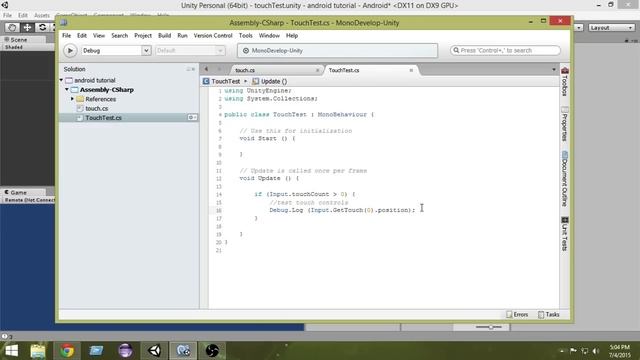Open touch.cs in the solution tree

pyautogui.click(x=97, y=109)
